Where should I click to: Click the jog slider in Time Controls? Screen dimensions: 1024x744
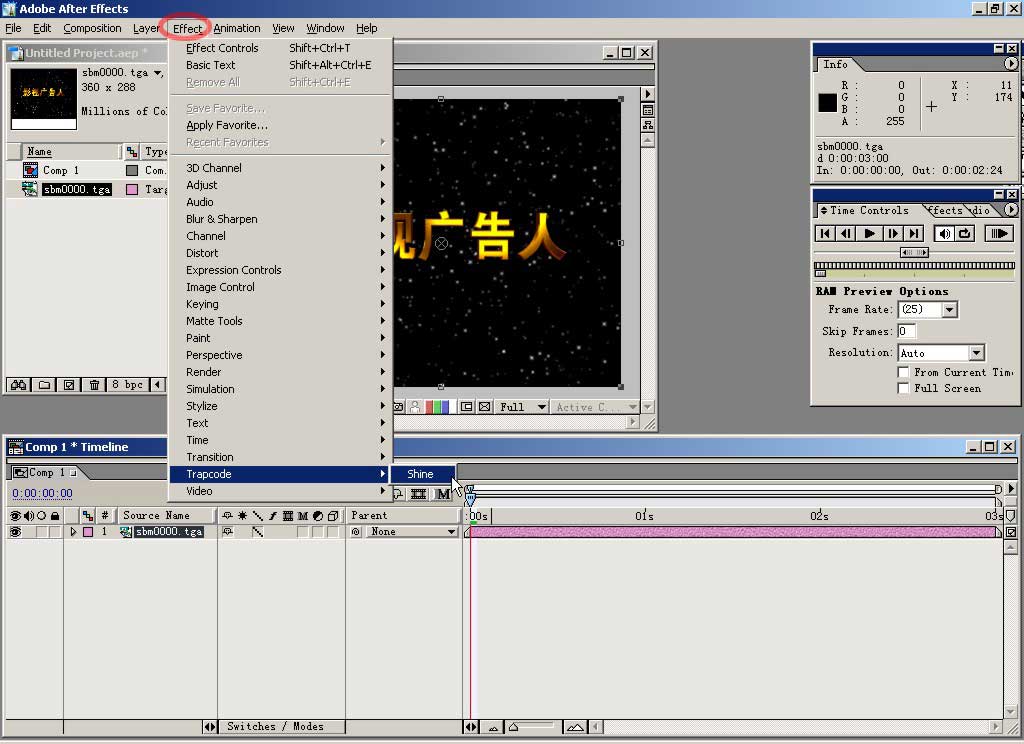(x=914, y=253)
